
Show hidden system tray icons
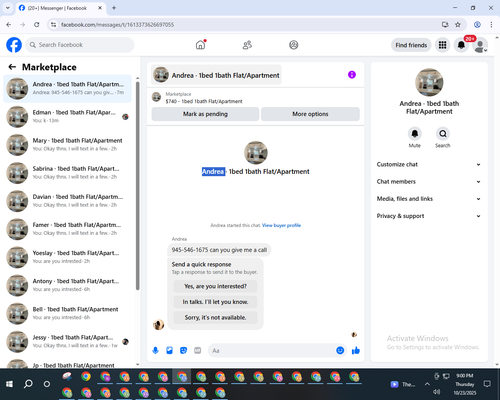(427, 384)
